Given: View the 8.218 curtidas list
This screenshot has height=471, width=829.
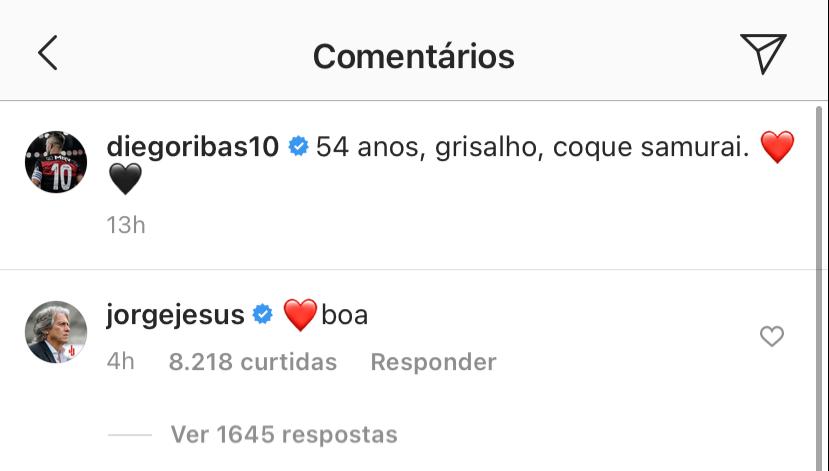Looking at the screenshot, I should click(253, 361).
